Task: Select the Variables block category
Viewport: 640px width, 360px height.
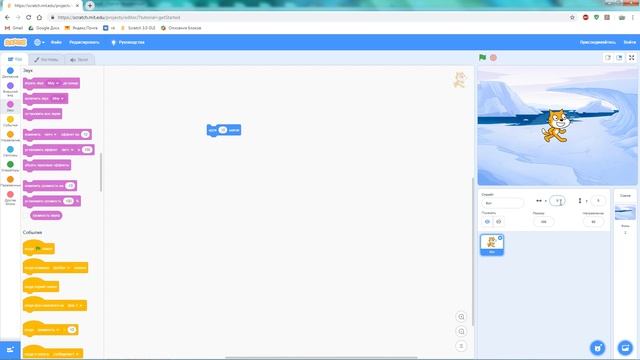Action: coord(10,181)
